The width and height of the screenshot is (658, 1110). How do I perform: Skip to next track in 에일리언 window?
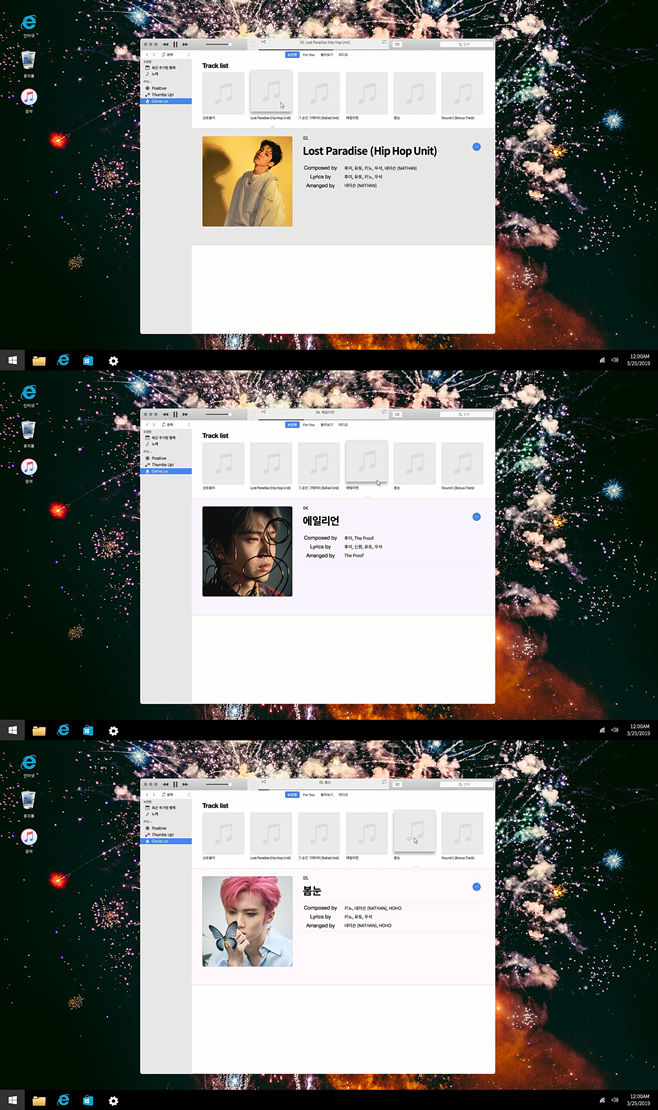coord(185,414)
